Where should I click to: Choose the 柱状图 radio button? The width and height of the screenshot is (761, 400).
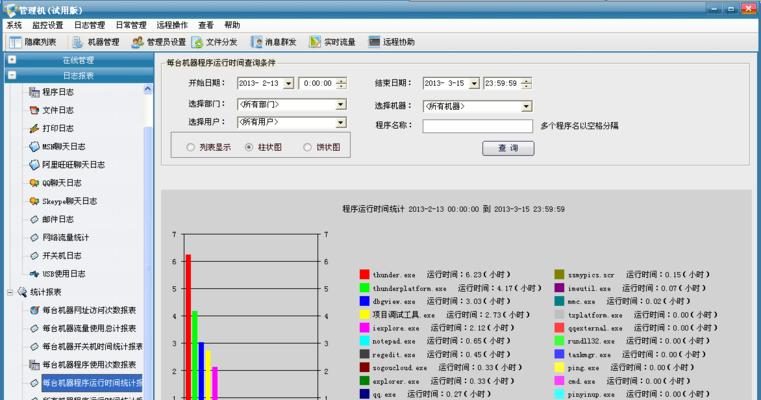pyautogui.click(x=249, y=147)
